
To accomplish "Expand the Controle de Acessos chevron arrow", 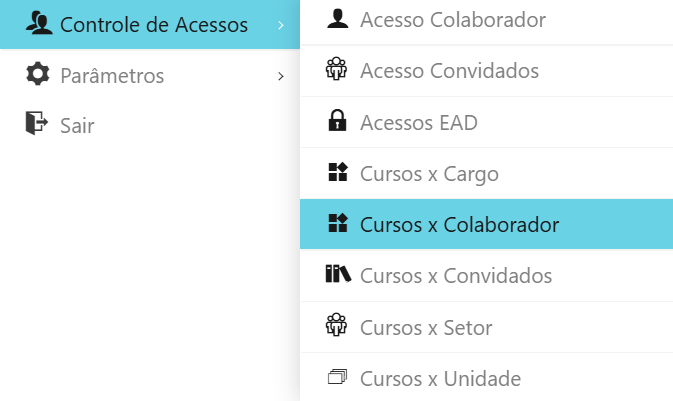I will click(x=281, y=25).
